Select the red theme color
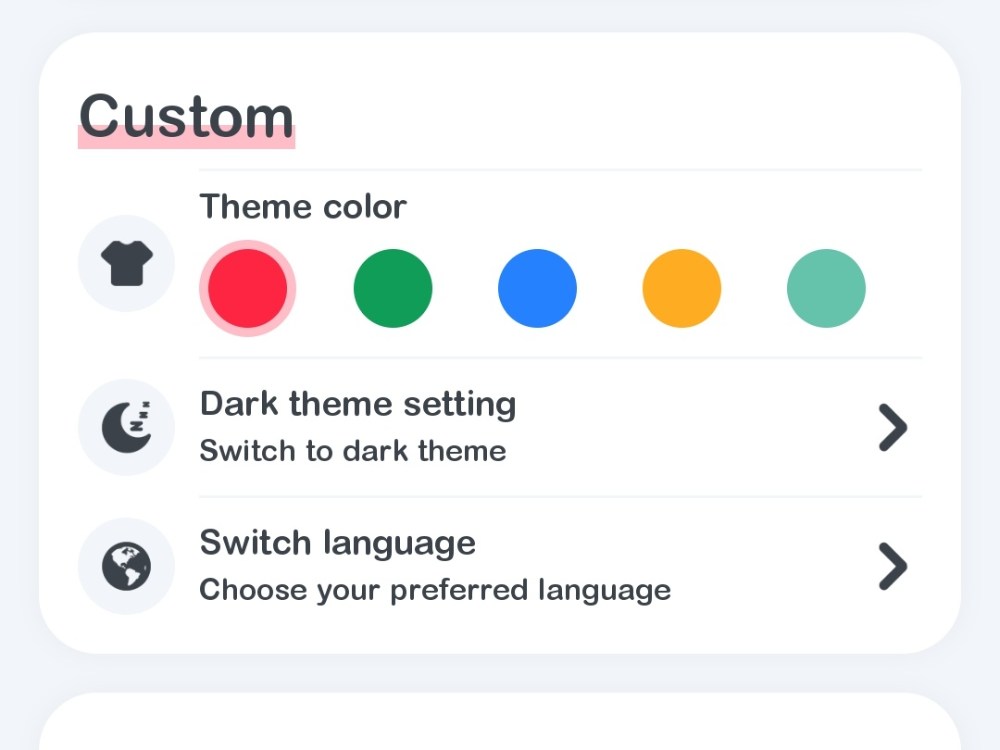 pyautogui.click(x=247, y=288)
